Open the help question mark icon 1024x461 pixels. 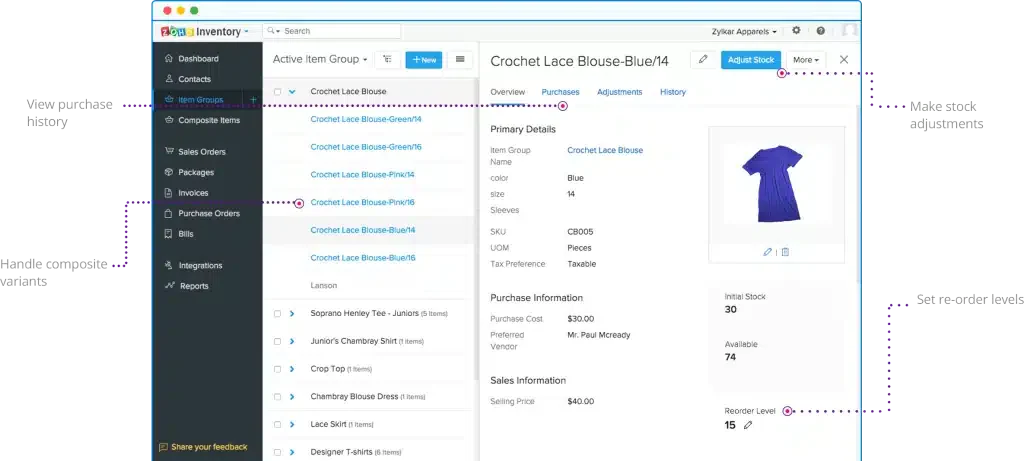821,31
